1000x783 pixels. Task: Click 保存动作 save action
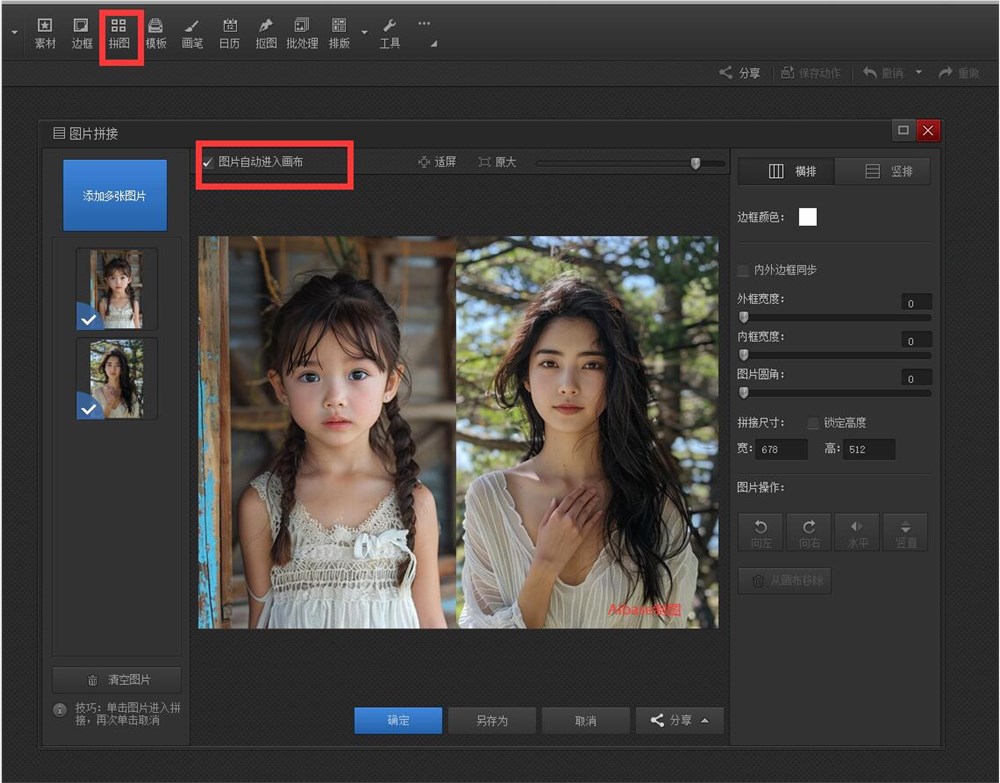(811, 73)
